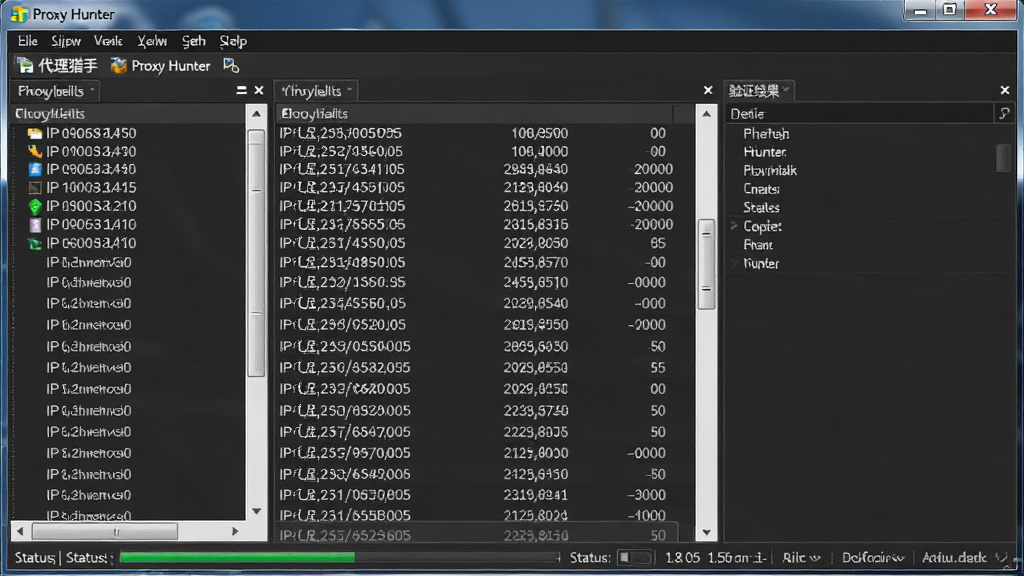Toggle the Status switch in status bar

tap(634, 558)
